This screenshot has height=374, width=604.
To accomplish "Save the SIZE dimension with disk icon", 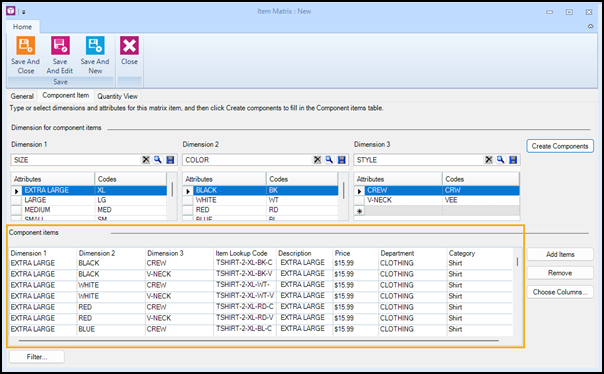I will (170, 159).
